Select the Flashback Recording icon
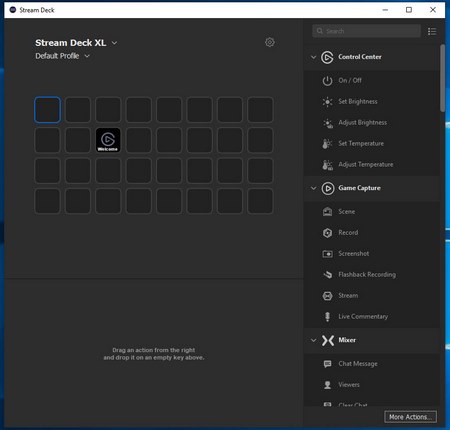Screen dimensions: 450x430 click(327, 275)
